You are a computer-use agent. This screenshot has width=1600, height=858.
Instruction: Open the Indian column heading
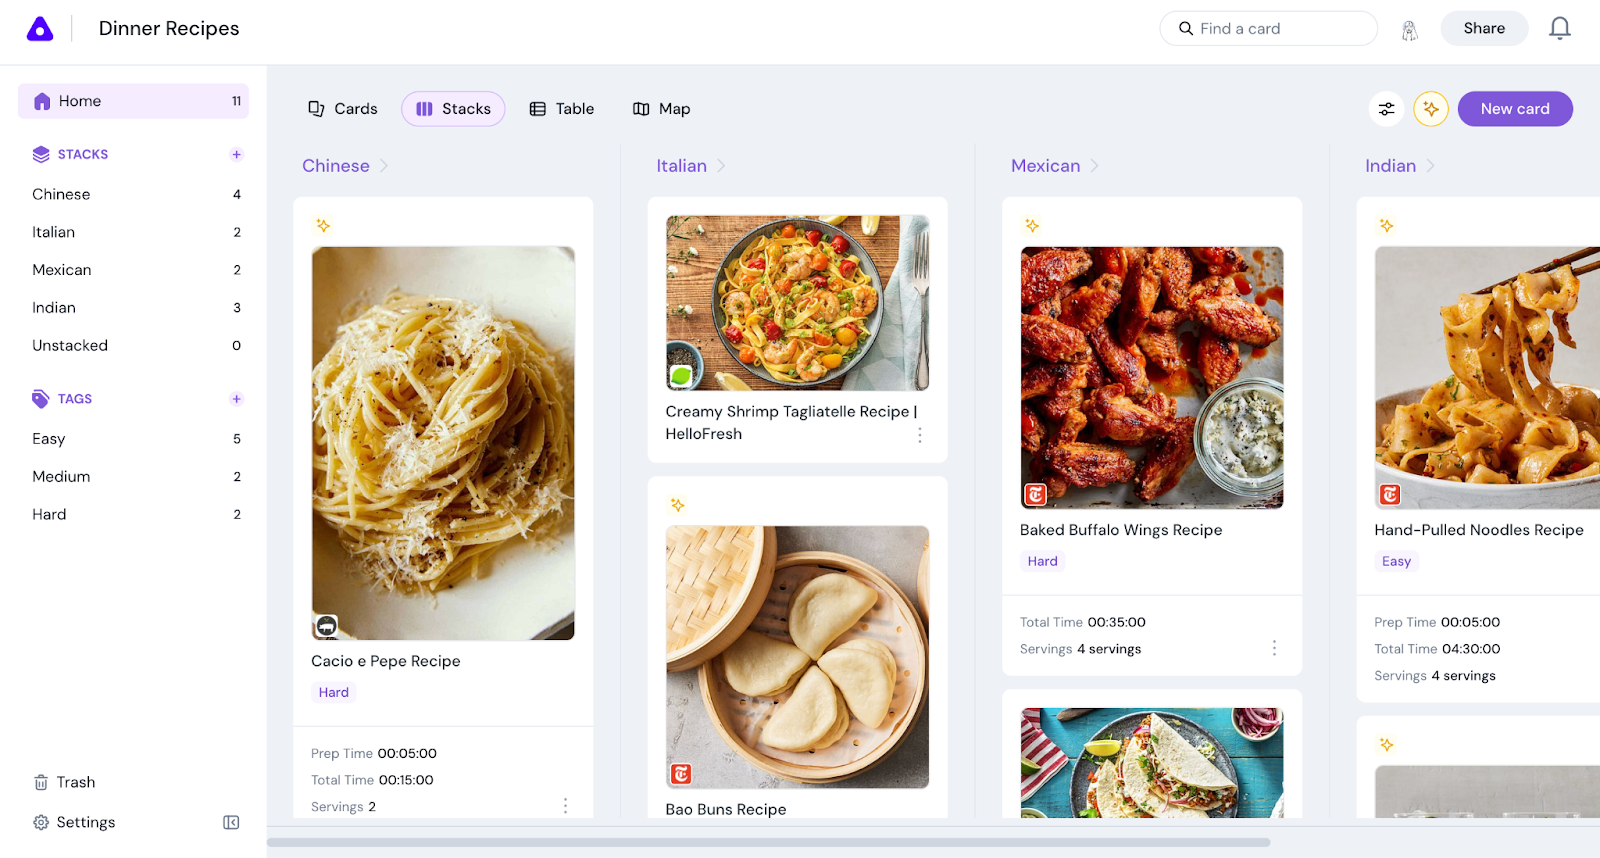point(1391,166)
